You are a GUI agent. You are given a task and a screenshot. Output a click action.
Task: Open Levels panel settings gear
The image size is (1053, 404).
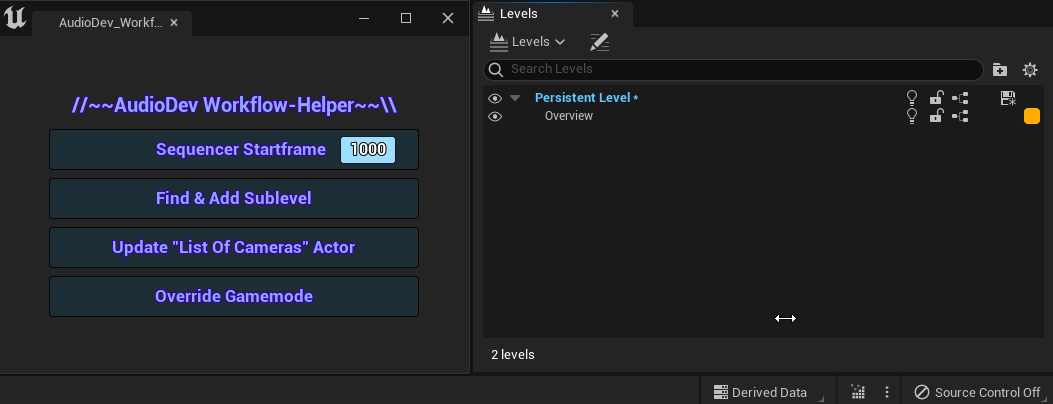point(1030,69)
